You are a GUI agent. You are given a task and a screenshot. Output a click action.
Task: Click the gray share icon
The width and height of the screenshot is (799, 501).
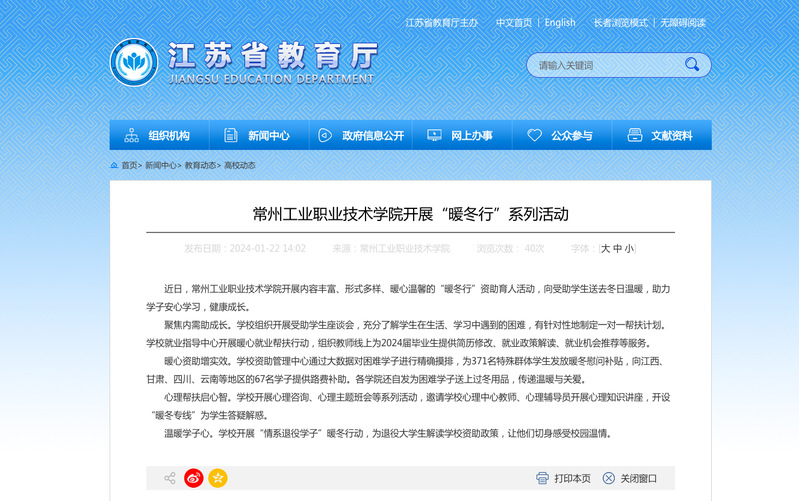(169, 478)
